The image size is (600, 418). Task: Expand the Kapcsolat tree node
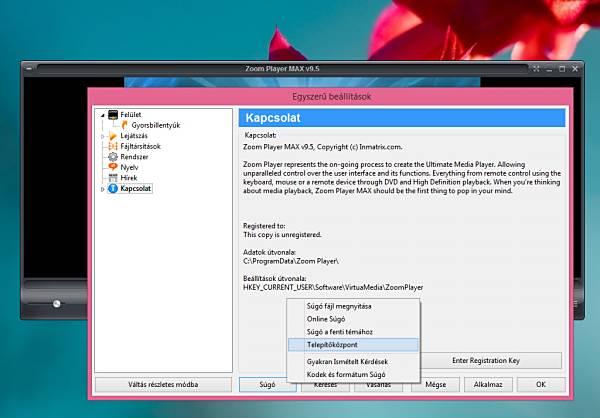pos(103,189)
